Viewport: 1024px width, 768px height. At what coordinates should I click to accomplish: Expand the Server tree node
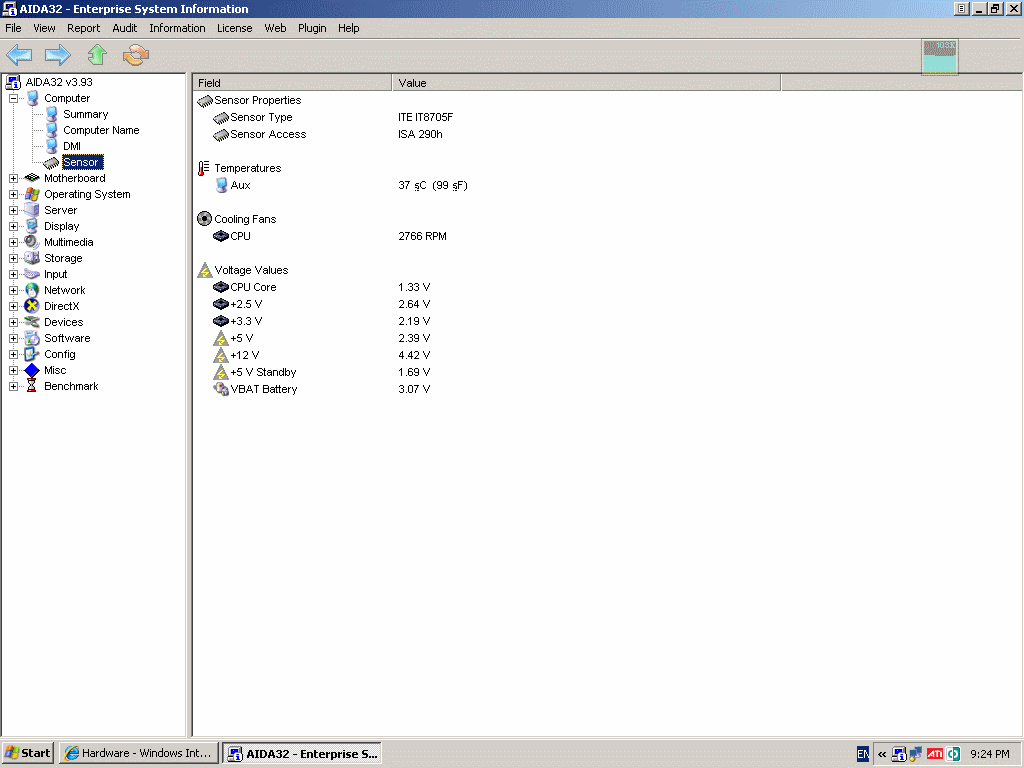[x=14, y=210]
